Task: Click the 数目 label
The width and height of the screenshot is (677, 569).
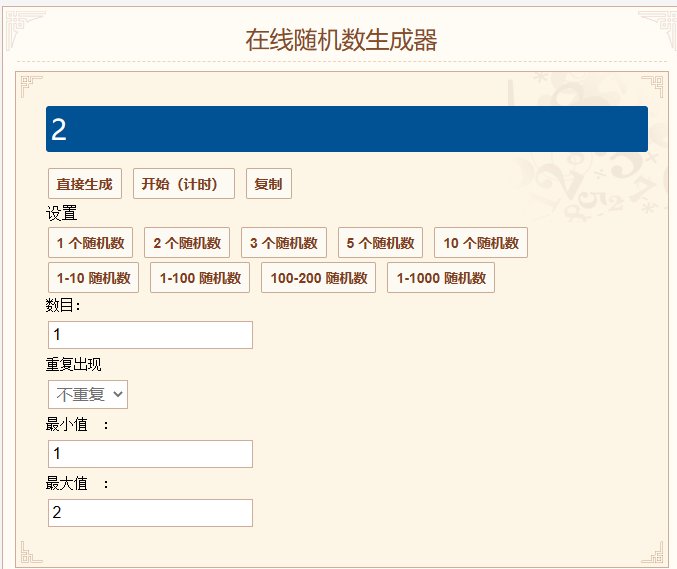Action: point(63,305)
